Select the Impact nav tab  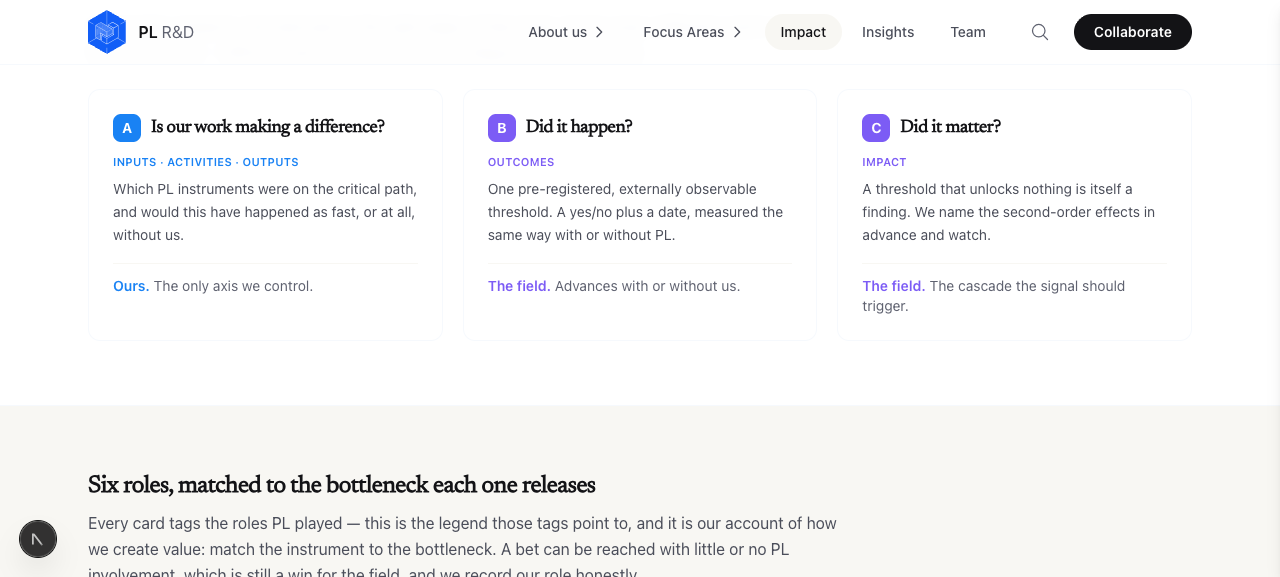point(803,32)
